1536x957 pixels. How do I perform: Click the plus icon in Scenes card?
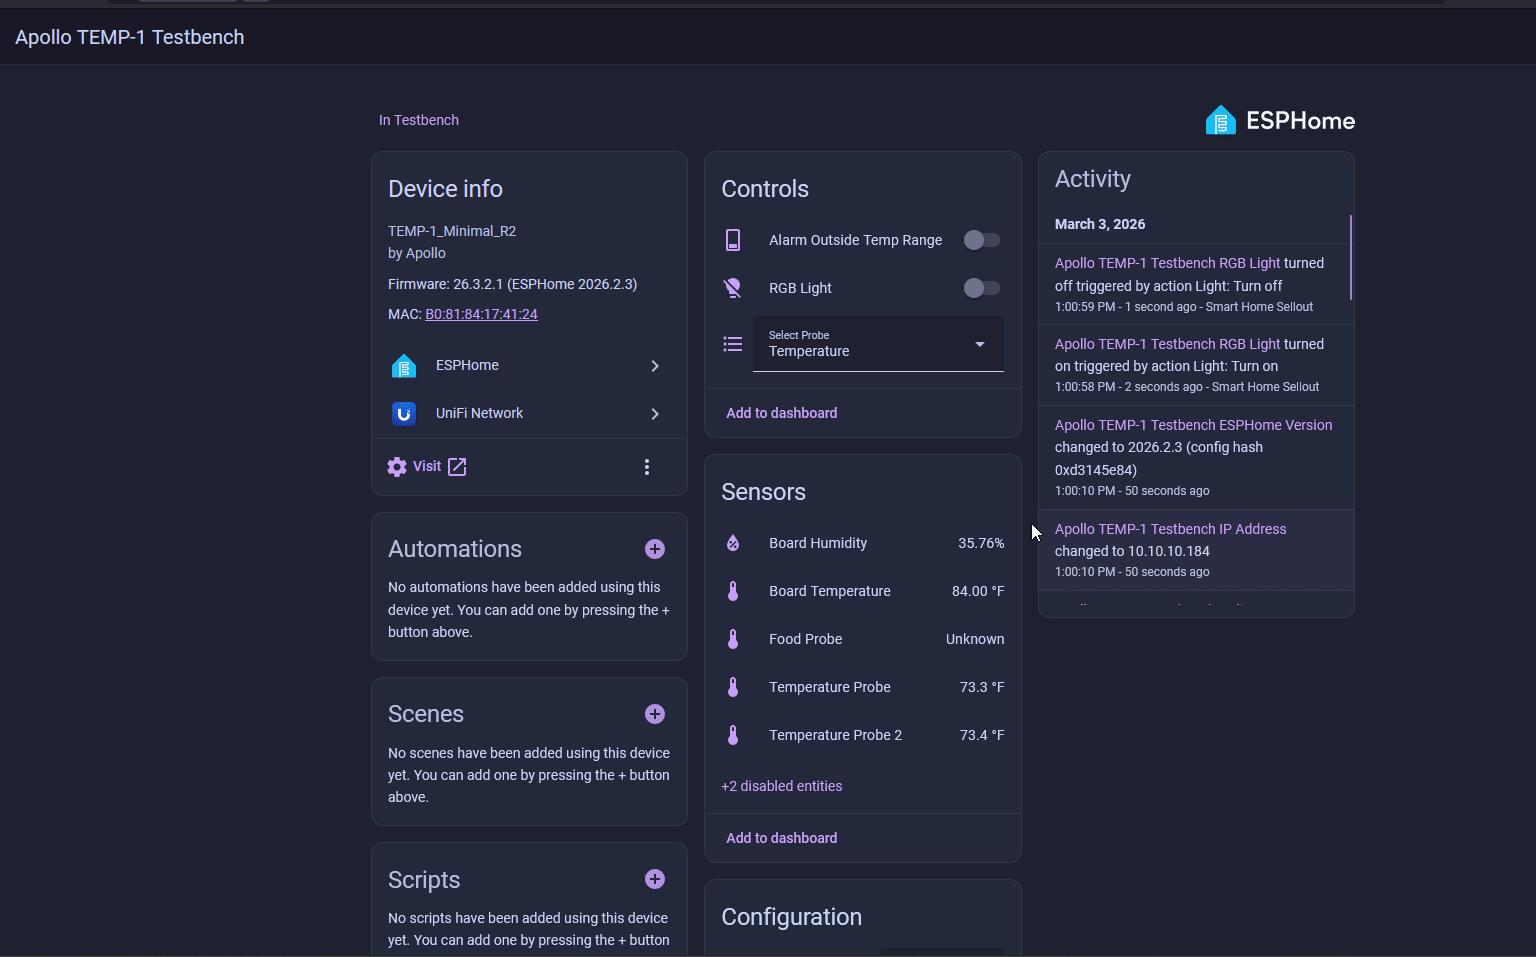655,714
